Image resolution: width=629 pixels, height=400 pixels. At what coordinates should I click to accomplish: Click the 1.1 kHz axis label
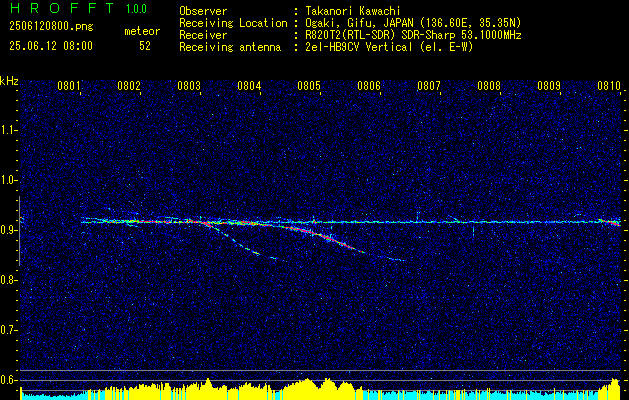pos(9,131)
